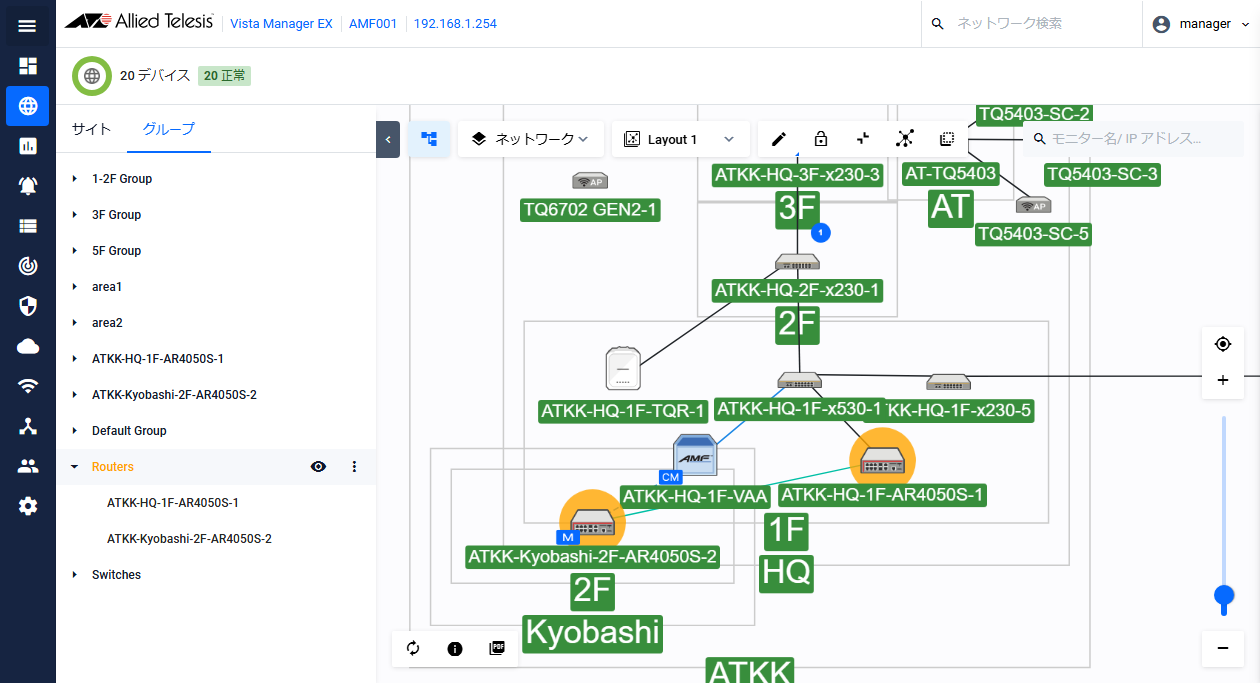Screen dimensions: 1260x683
Task: Click the inward arrows collapse icon
Action: [863, 139]
